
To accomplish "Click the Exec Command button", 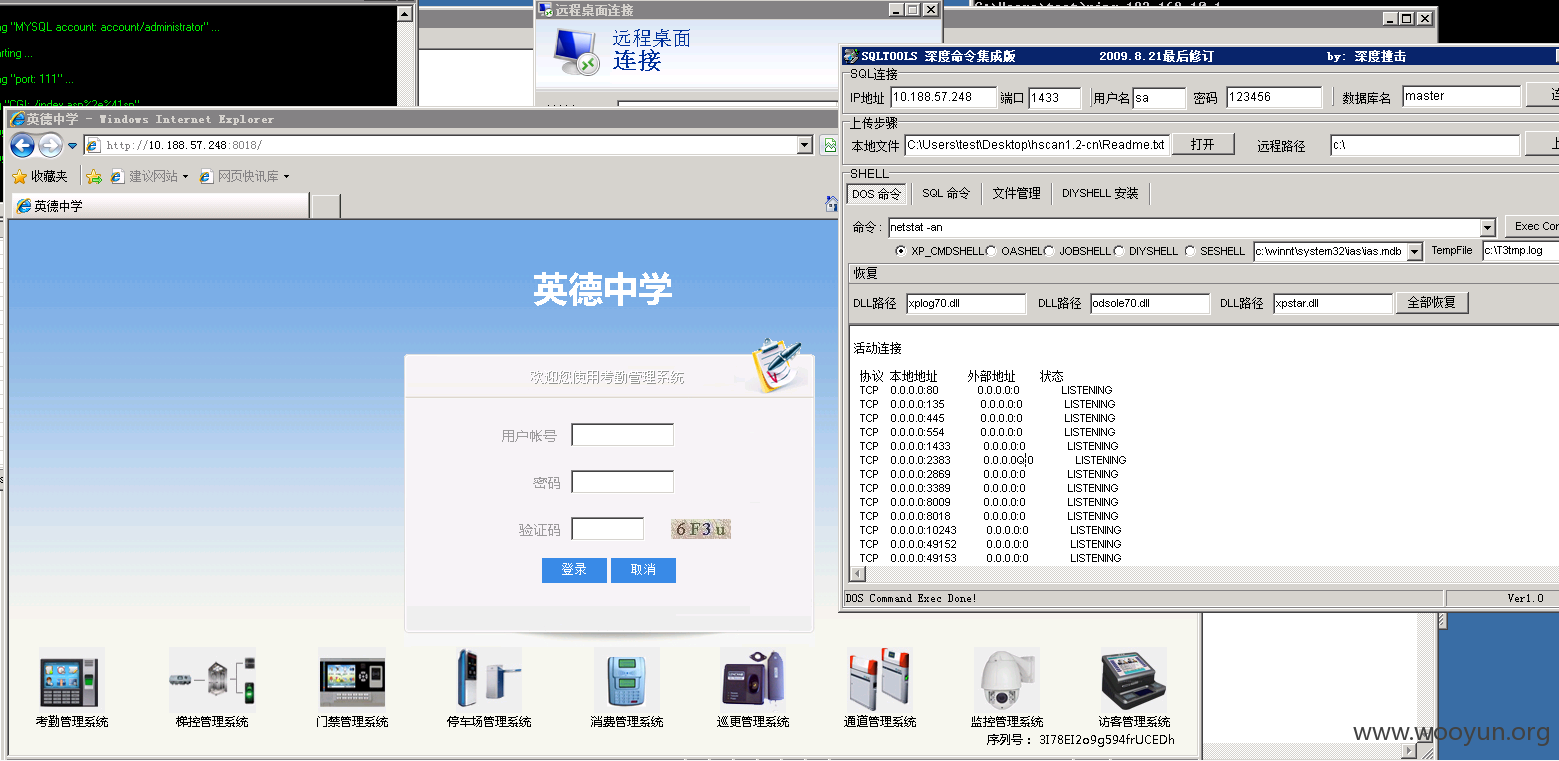I will (1532, 226).
